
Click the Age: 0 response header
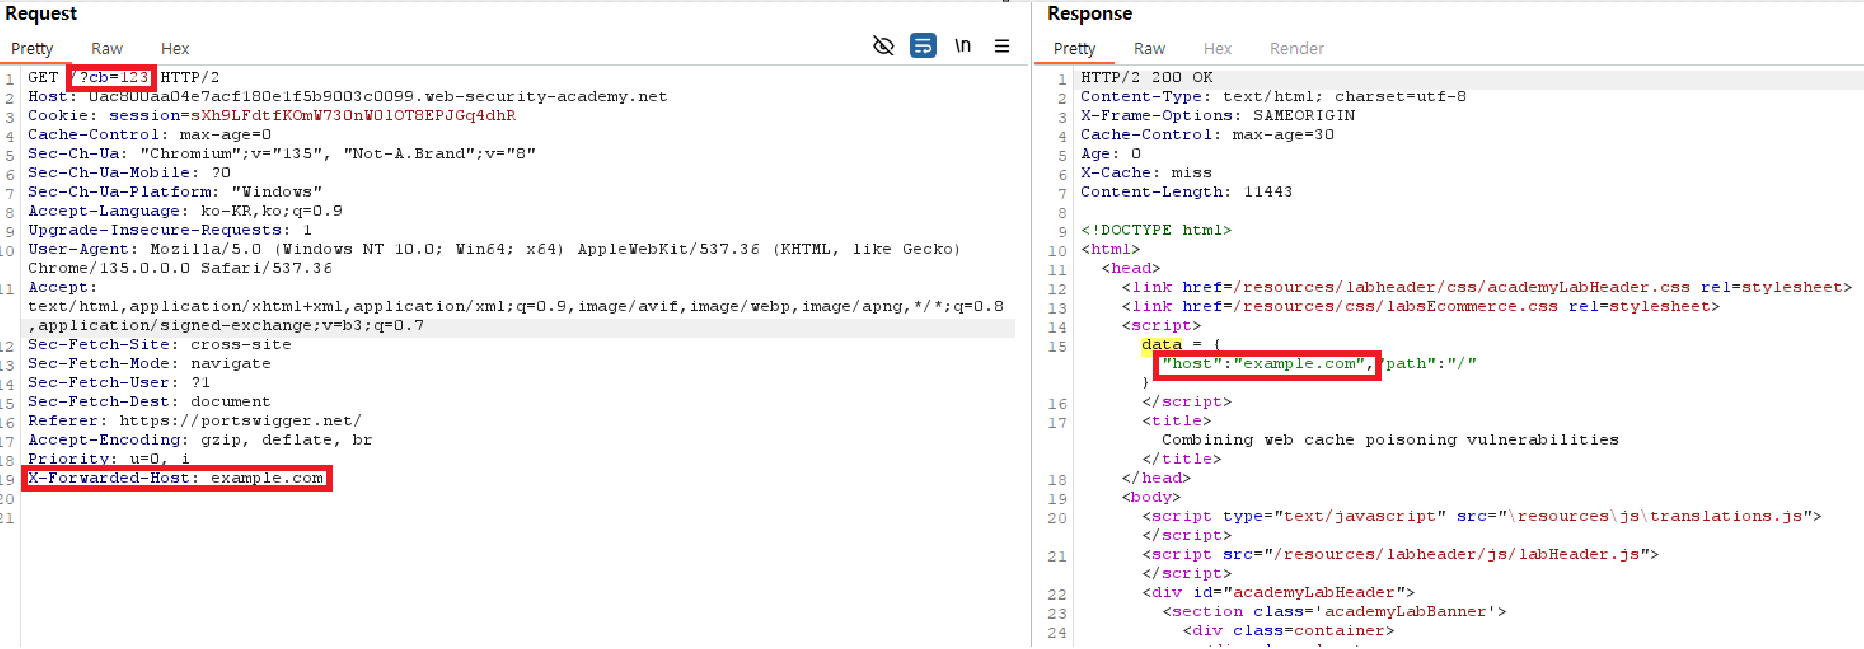(x=1111, y=153)
